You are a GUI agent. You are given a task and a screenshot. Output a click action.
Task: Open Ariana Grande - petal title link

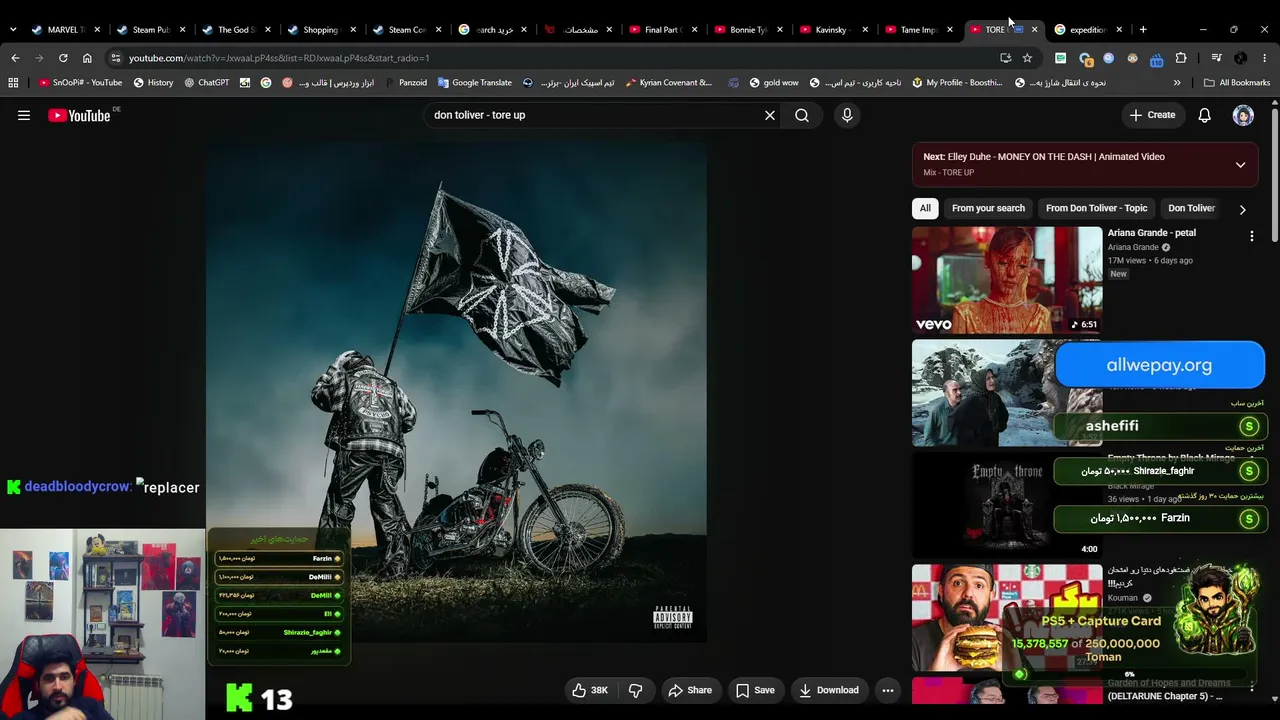pos(1151,233)
